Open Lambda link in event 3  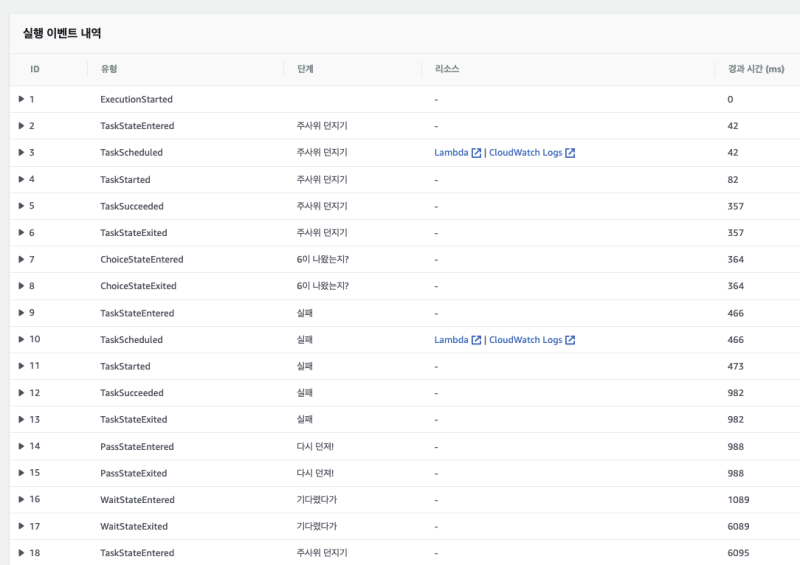pos(451,153)
